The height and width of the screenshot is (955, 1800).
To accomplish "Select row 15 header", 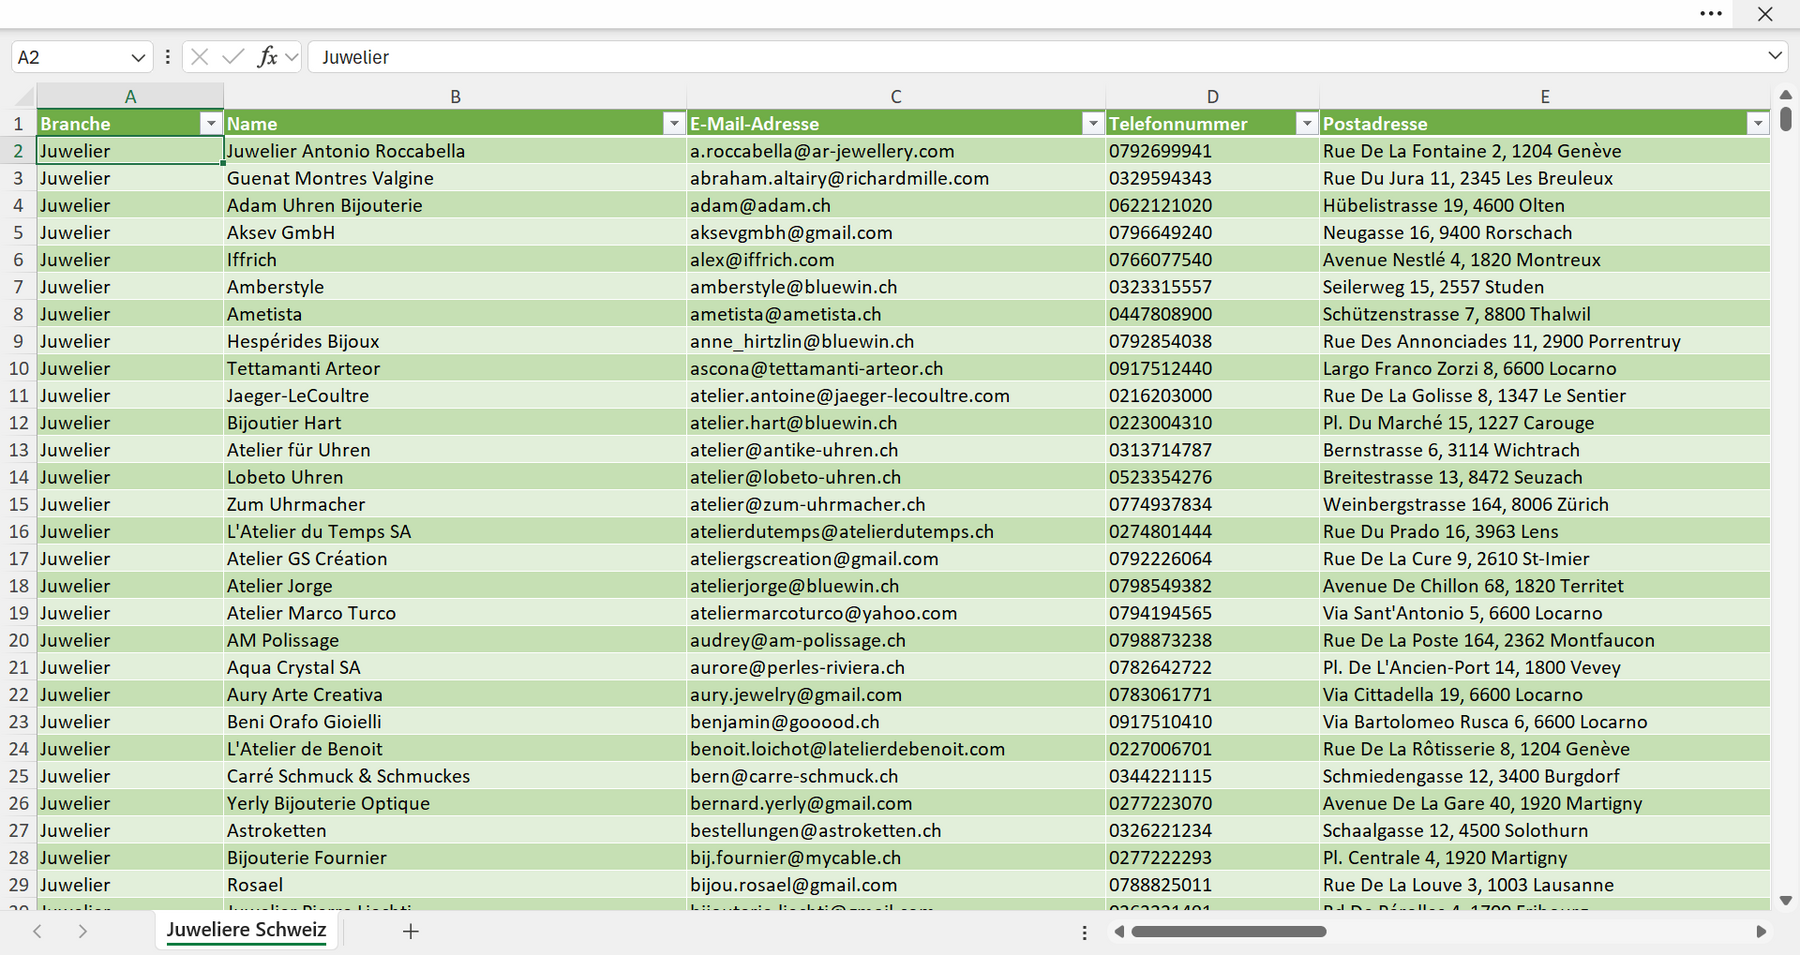I will click(x=18, y=504).
